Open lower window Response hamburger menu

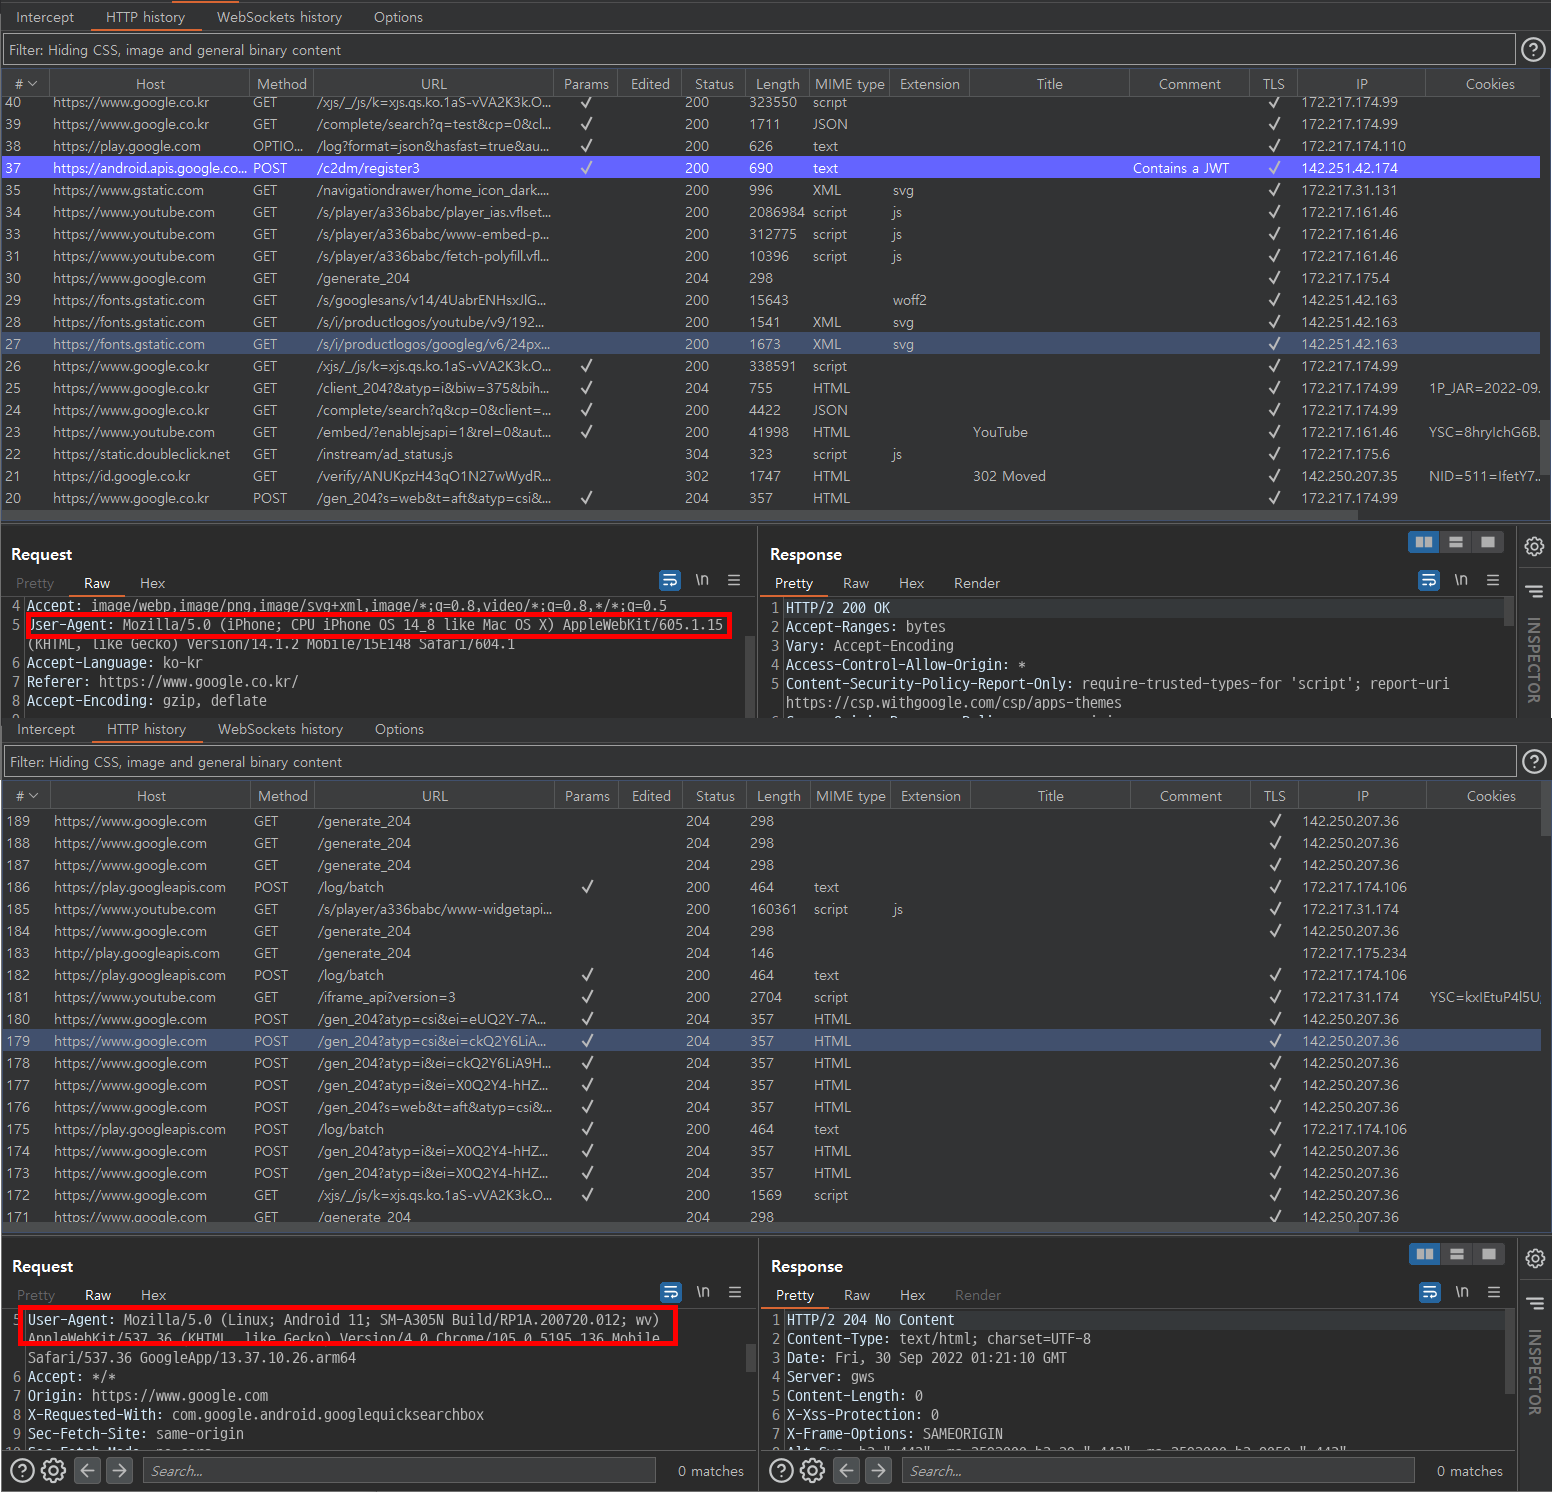1494,1292
